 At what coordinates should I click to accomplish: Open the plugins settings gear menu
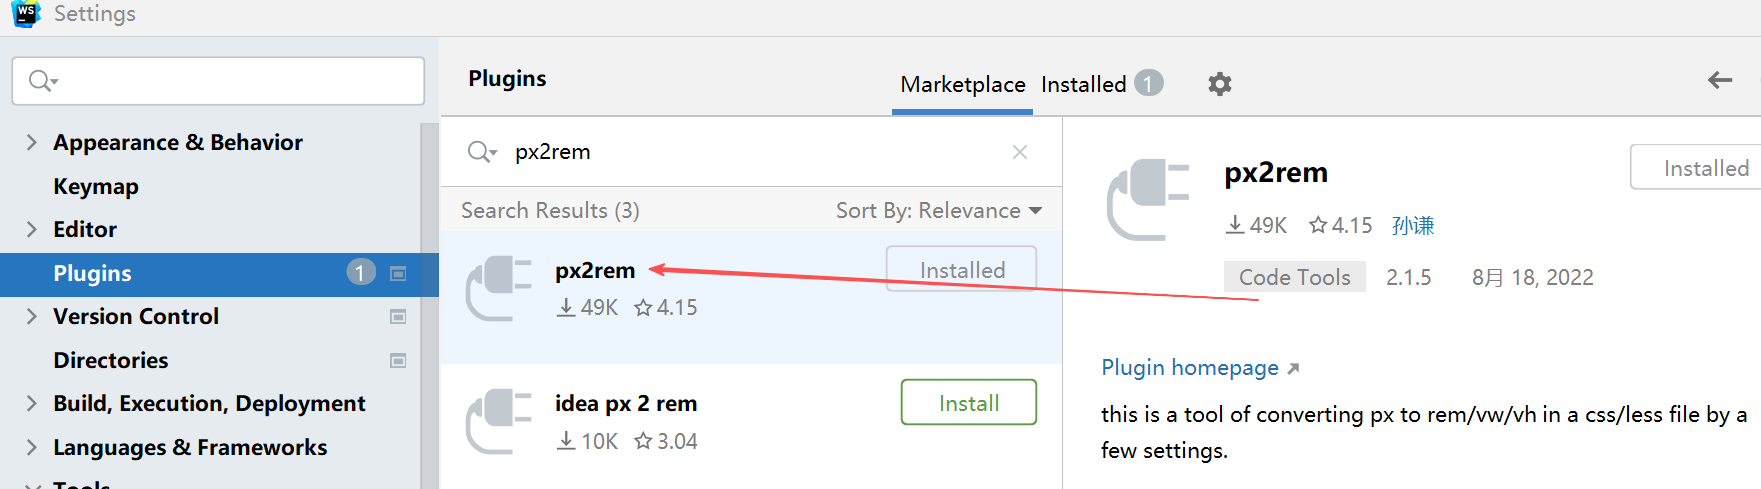[x=1219, y=84]
